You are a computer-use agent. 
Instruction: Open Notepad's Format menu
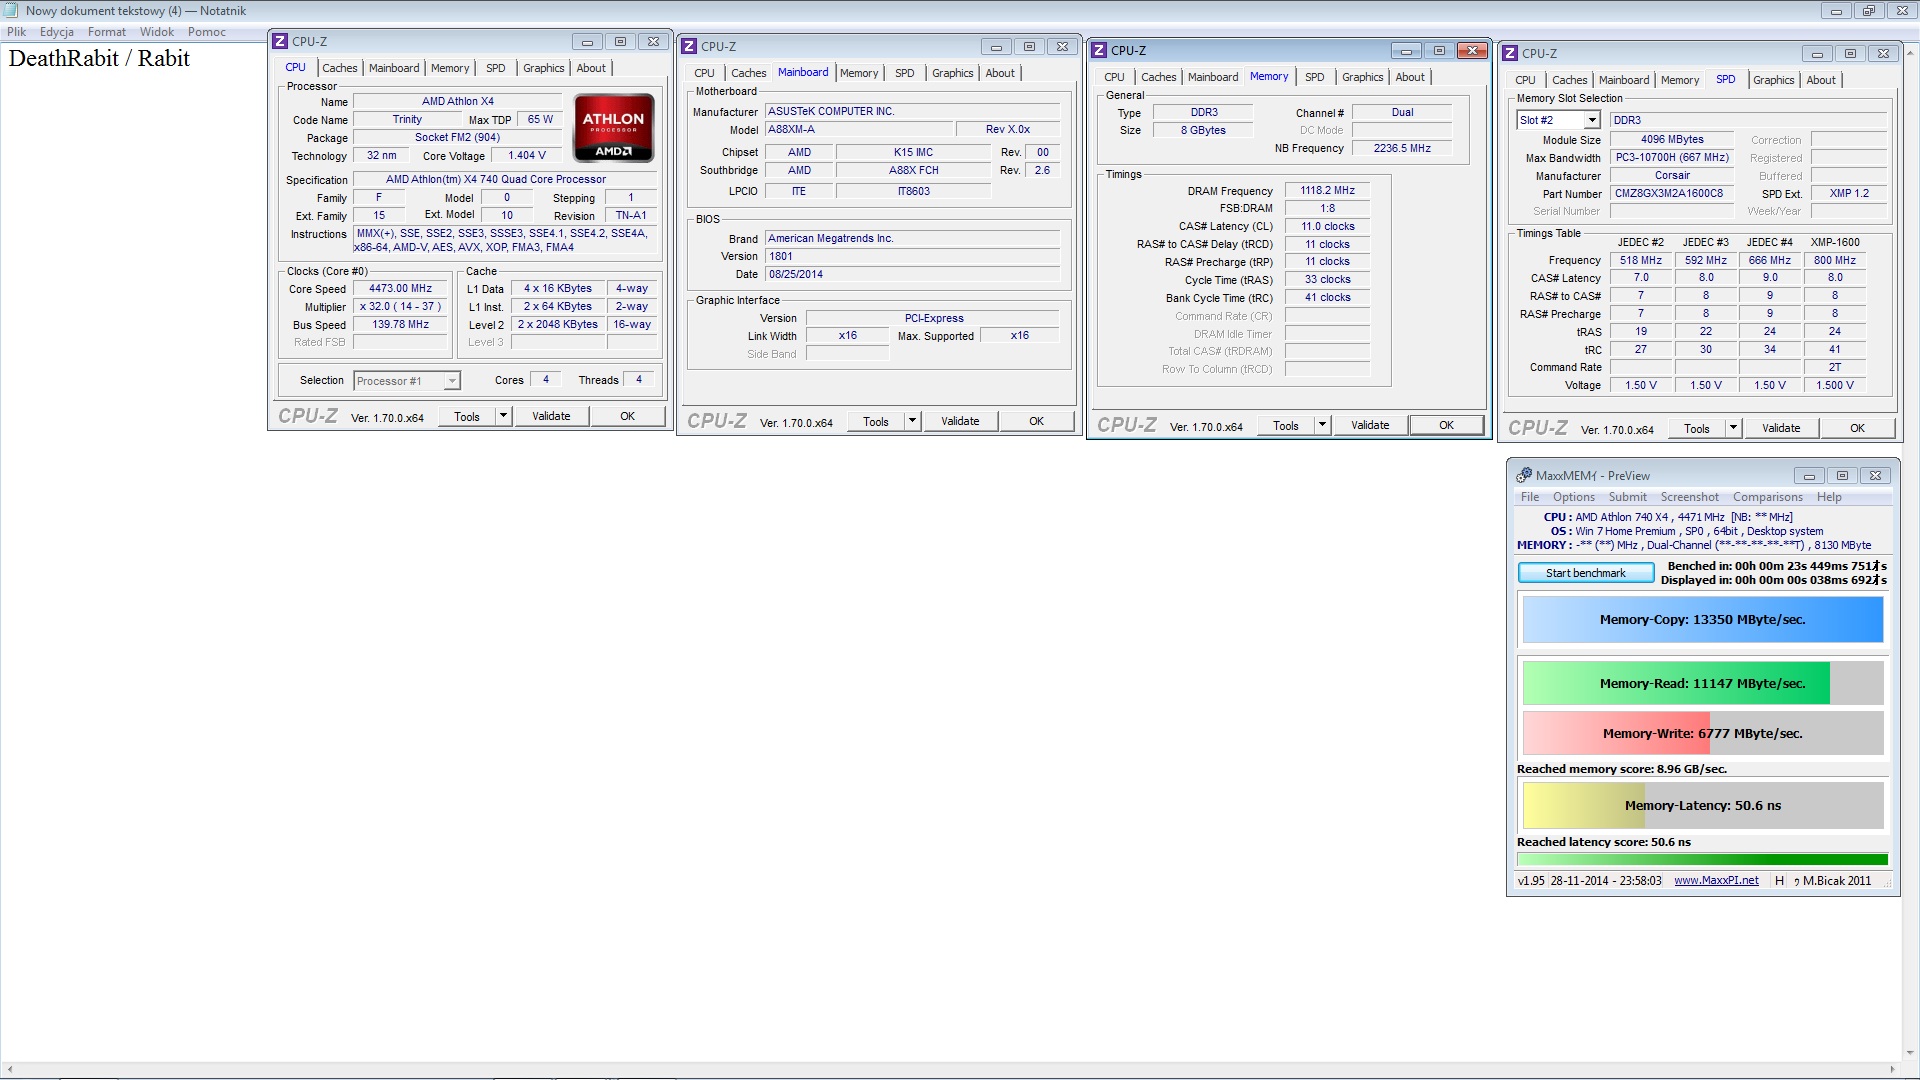pyautogui.click(x=107, y=32)
